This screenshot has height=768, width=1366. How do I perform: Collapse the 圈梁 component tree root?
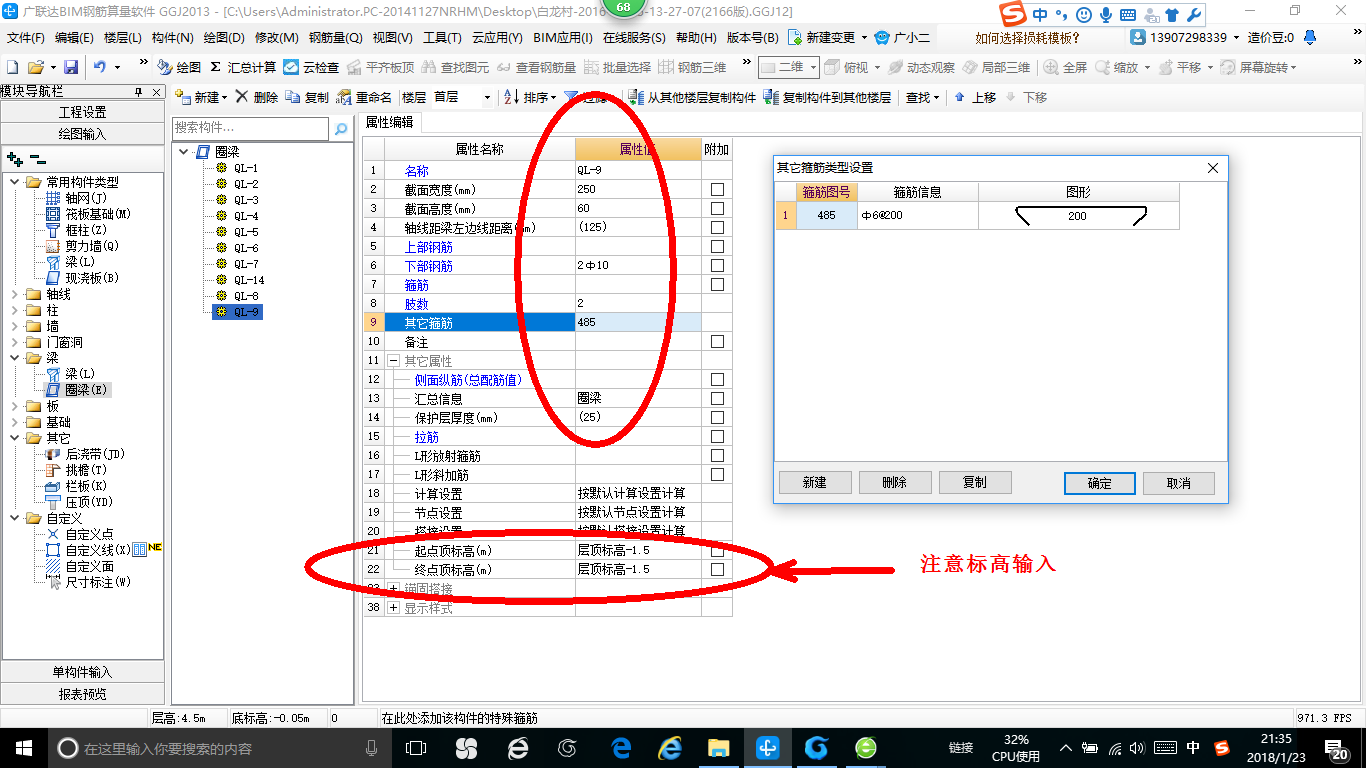(184, 152)
